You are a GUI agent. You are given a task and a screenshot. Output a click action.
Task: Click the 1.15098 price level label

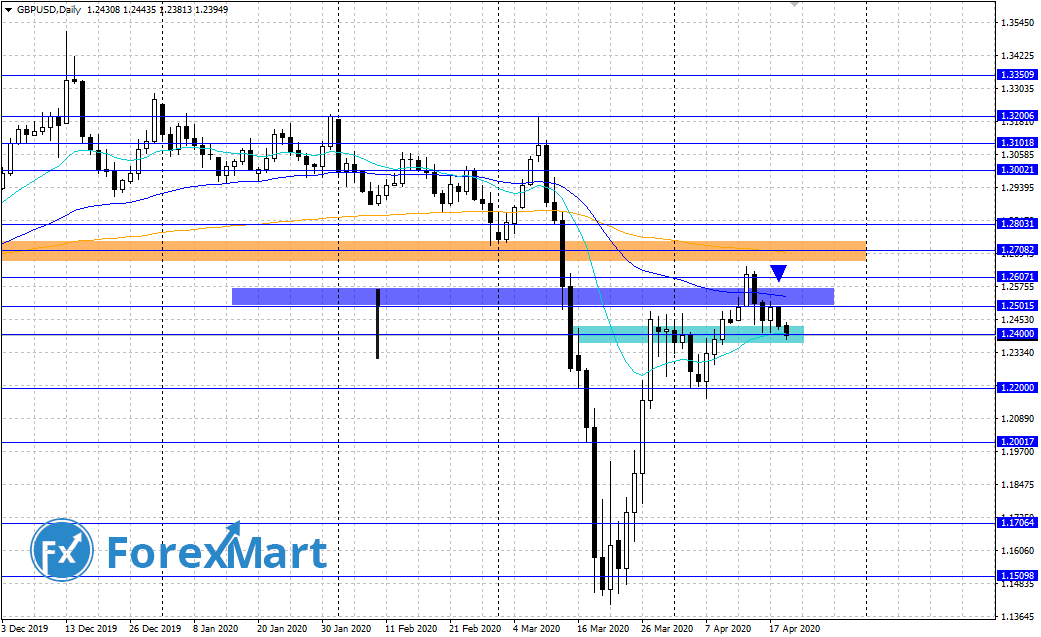[x=1016, y=576]
